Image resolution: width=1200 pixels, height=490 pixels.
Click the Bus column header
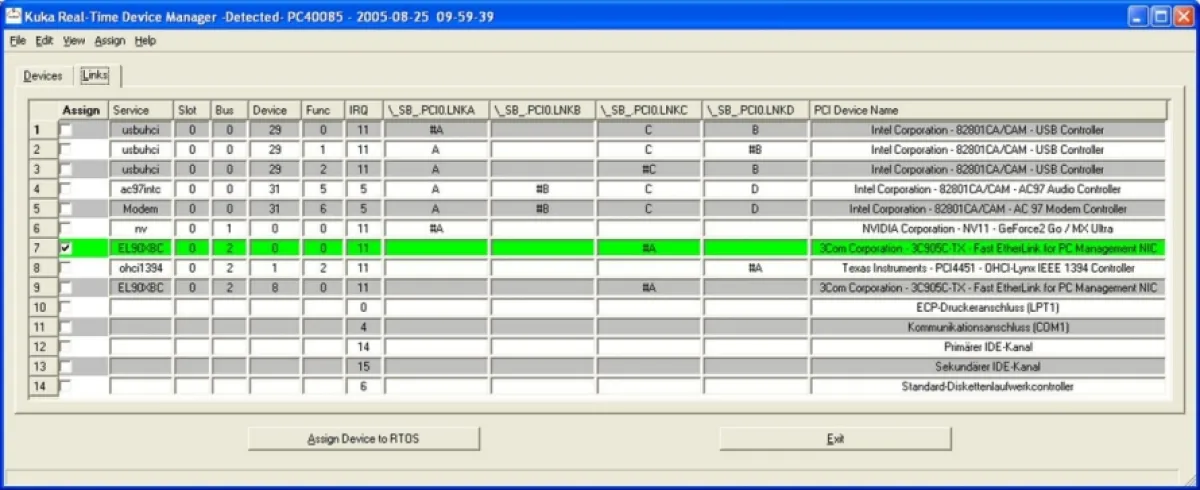coord(230,110)
